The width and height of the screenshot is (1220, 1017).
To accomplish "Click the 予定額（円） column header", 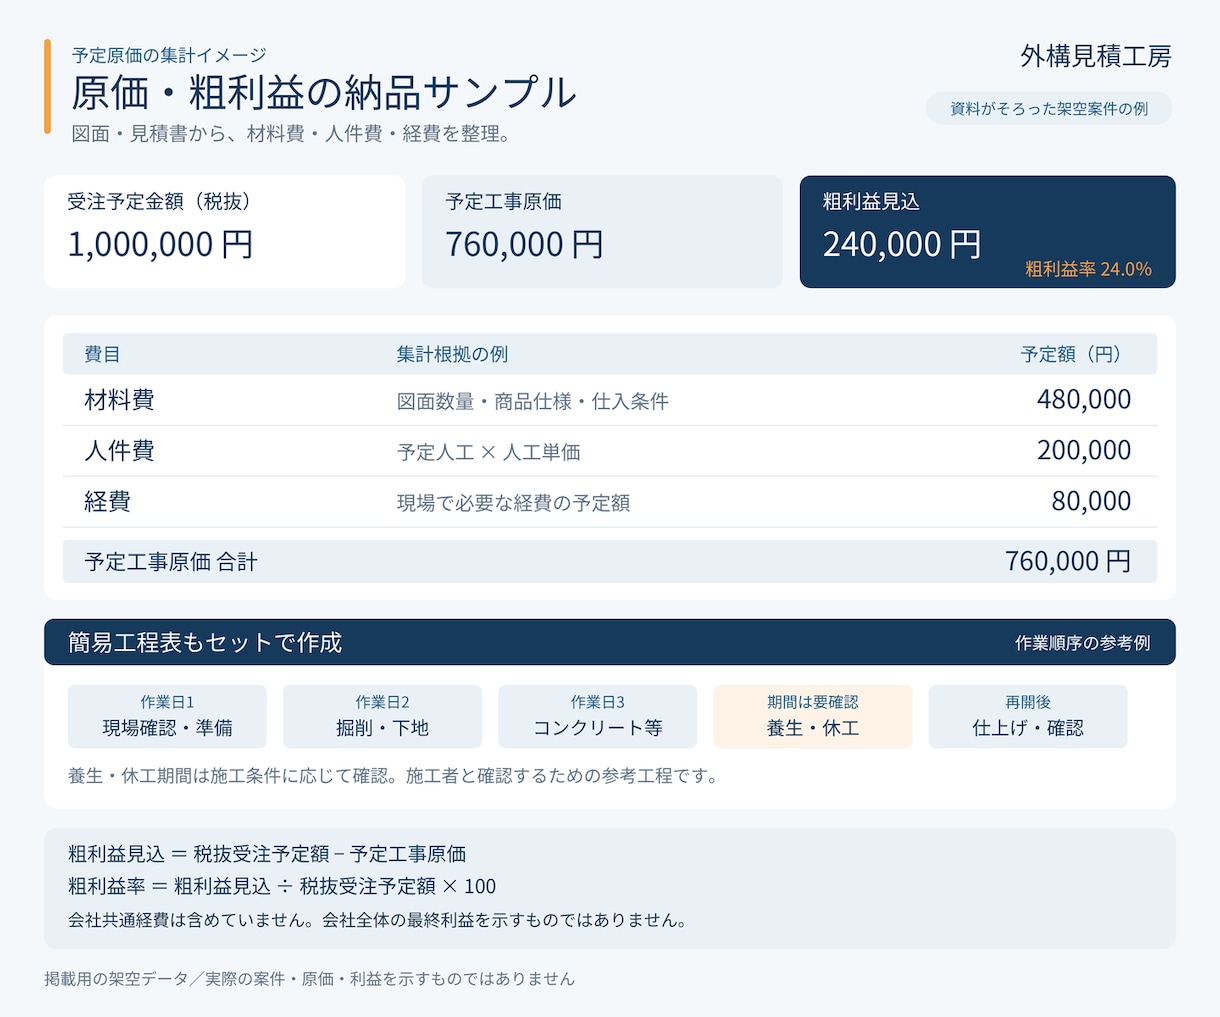I will click(x=1076, y=354).
